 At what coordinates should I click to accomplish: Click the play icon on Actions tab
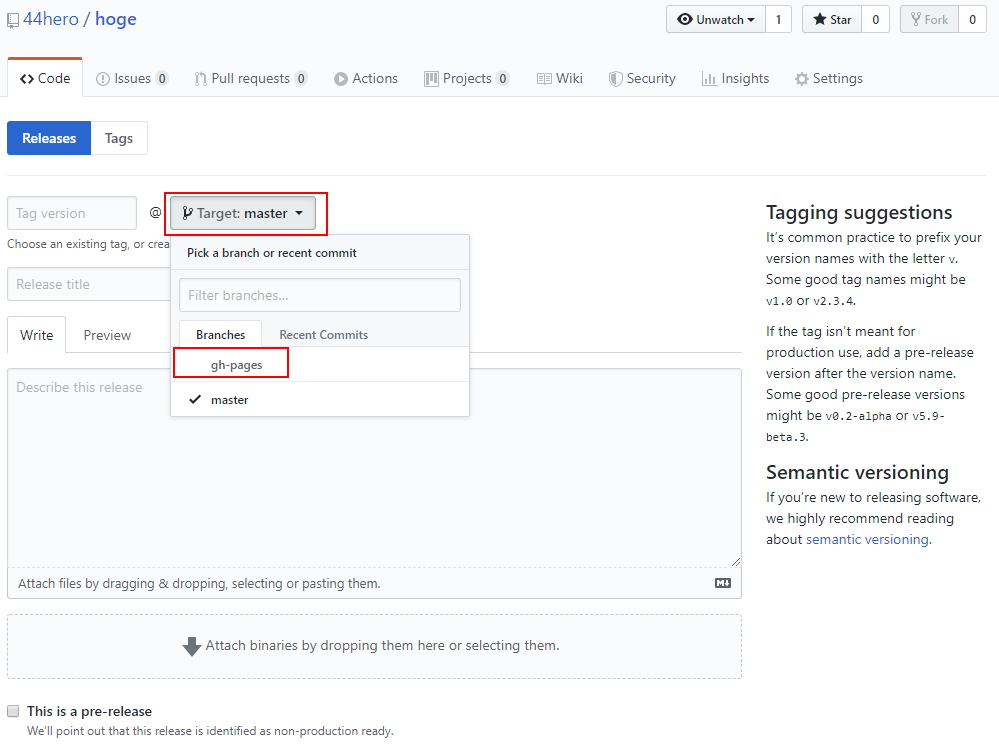[x=341, y=79]
